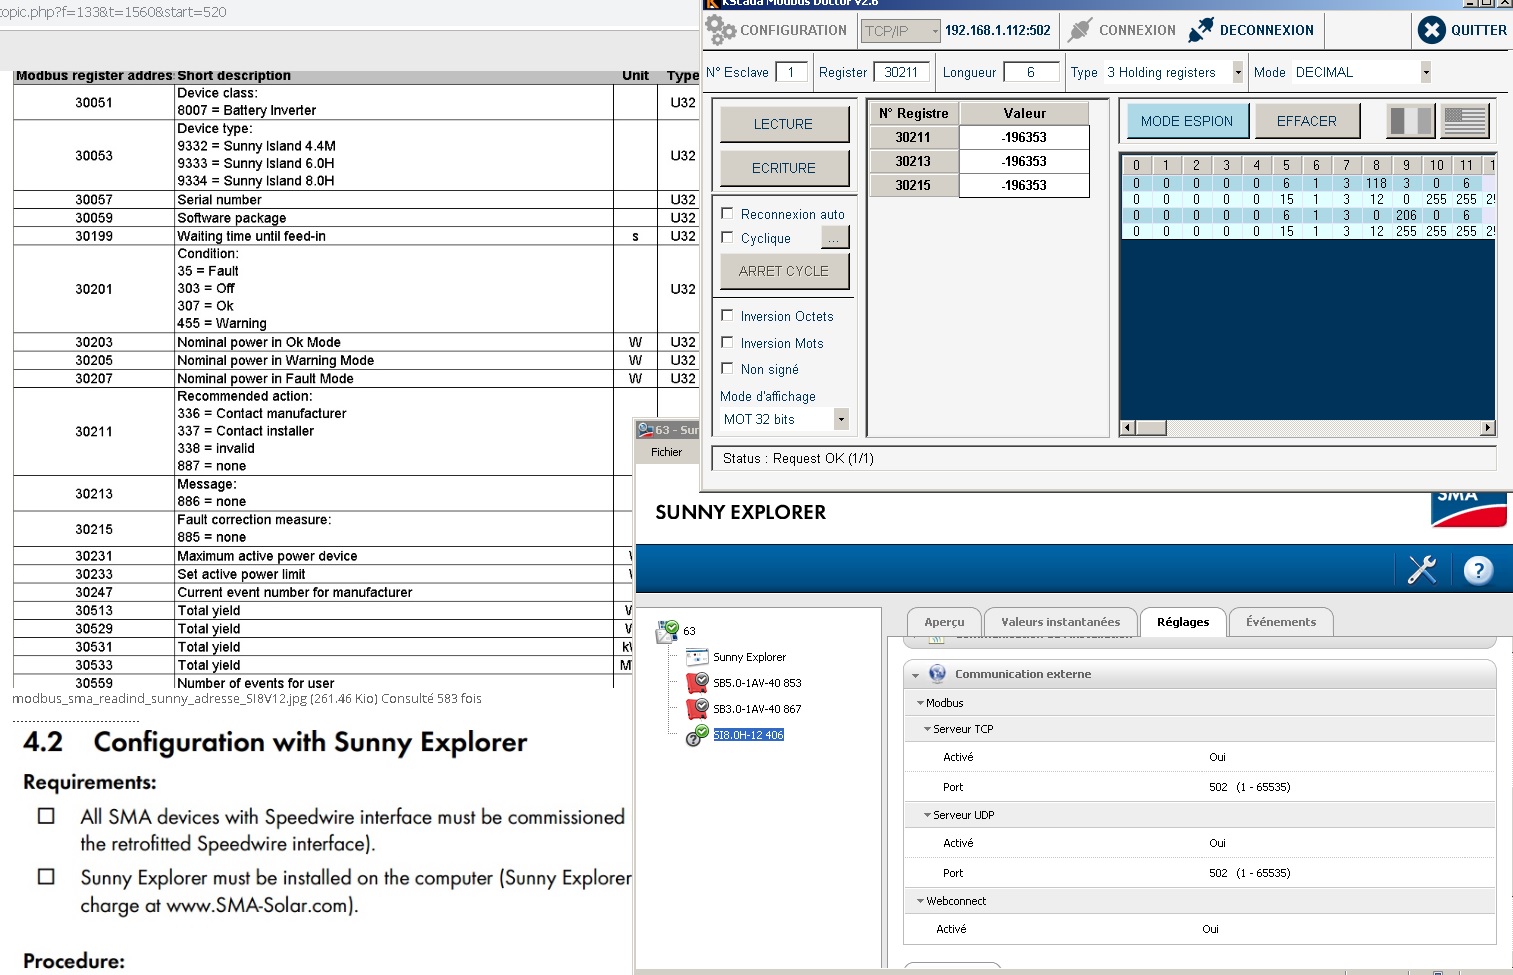Click the ellipsis button next to Cyclique
The height and width of the screenshot is (975, 1513).
point(834,238)
